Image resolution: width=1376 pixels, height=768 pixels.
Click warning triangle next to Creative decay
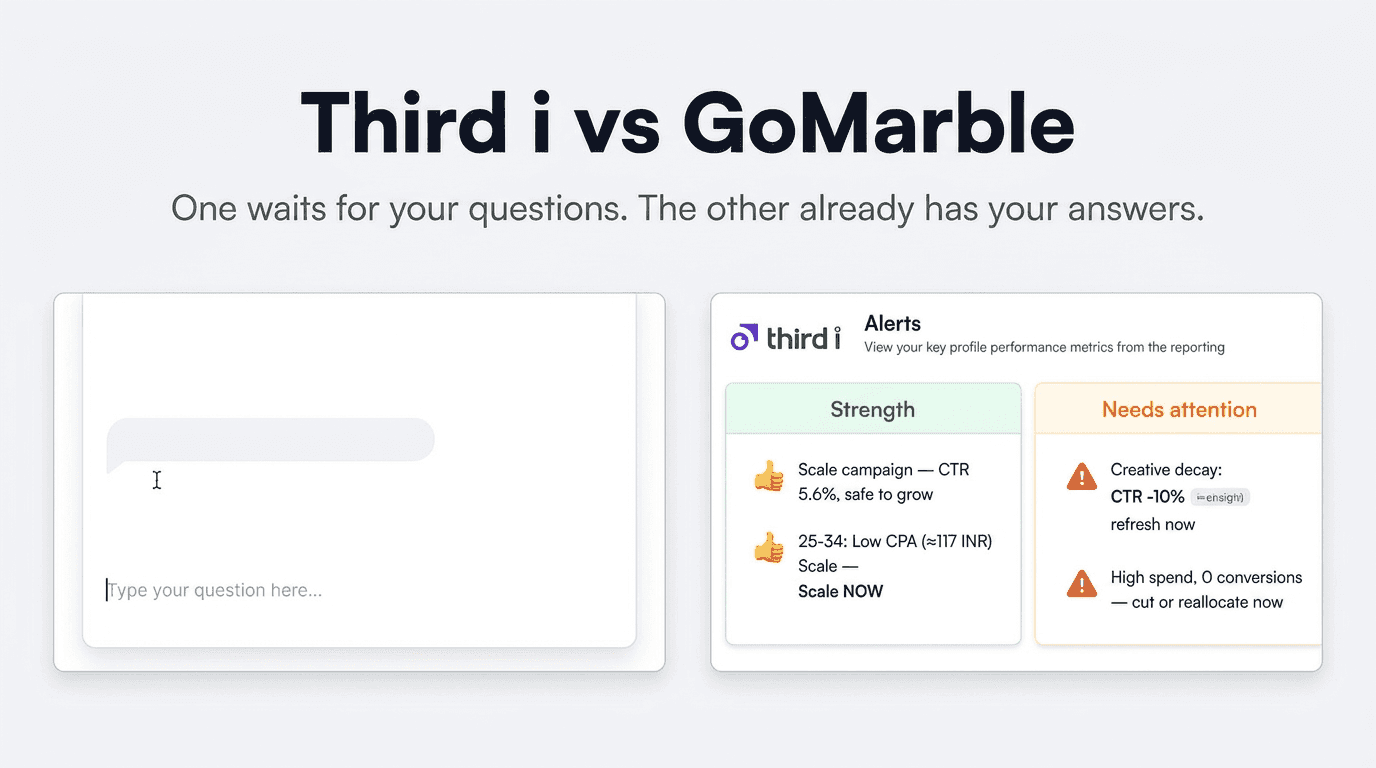[1081, 476]
